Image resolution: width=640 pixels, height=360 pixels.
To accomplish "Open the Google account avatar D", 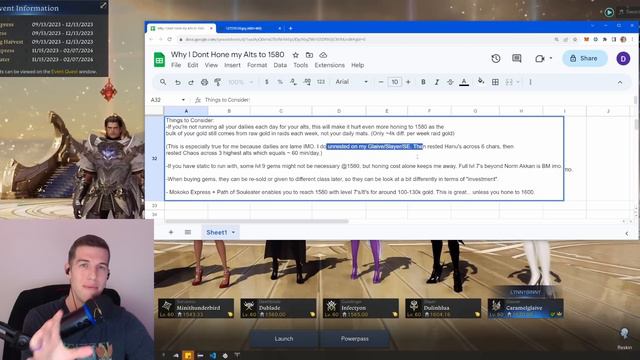I will [623, 59].
